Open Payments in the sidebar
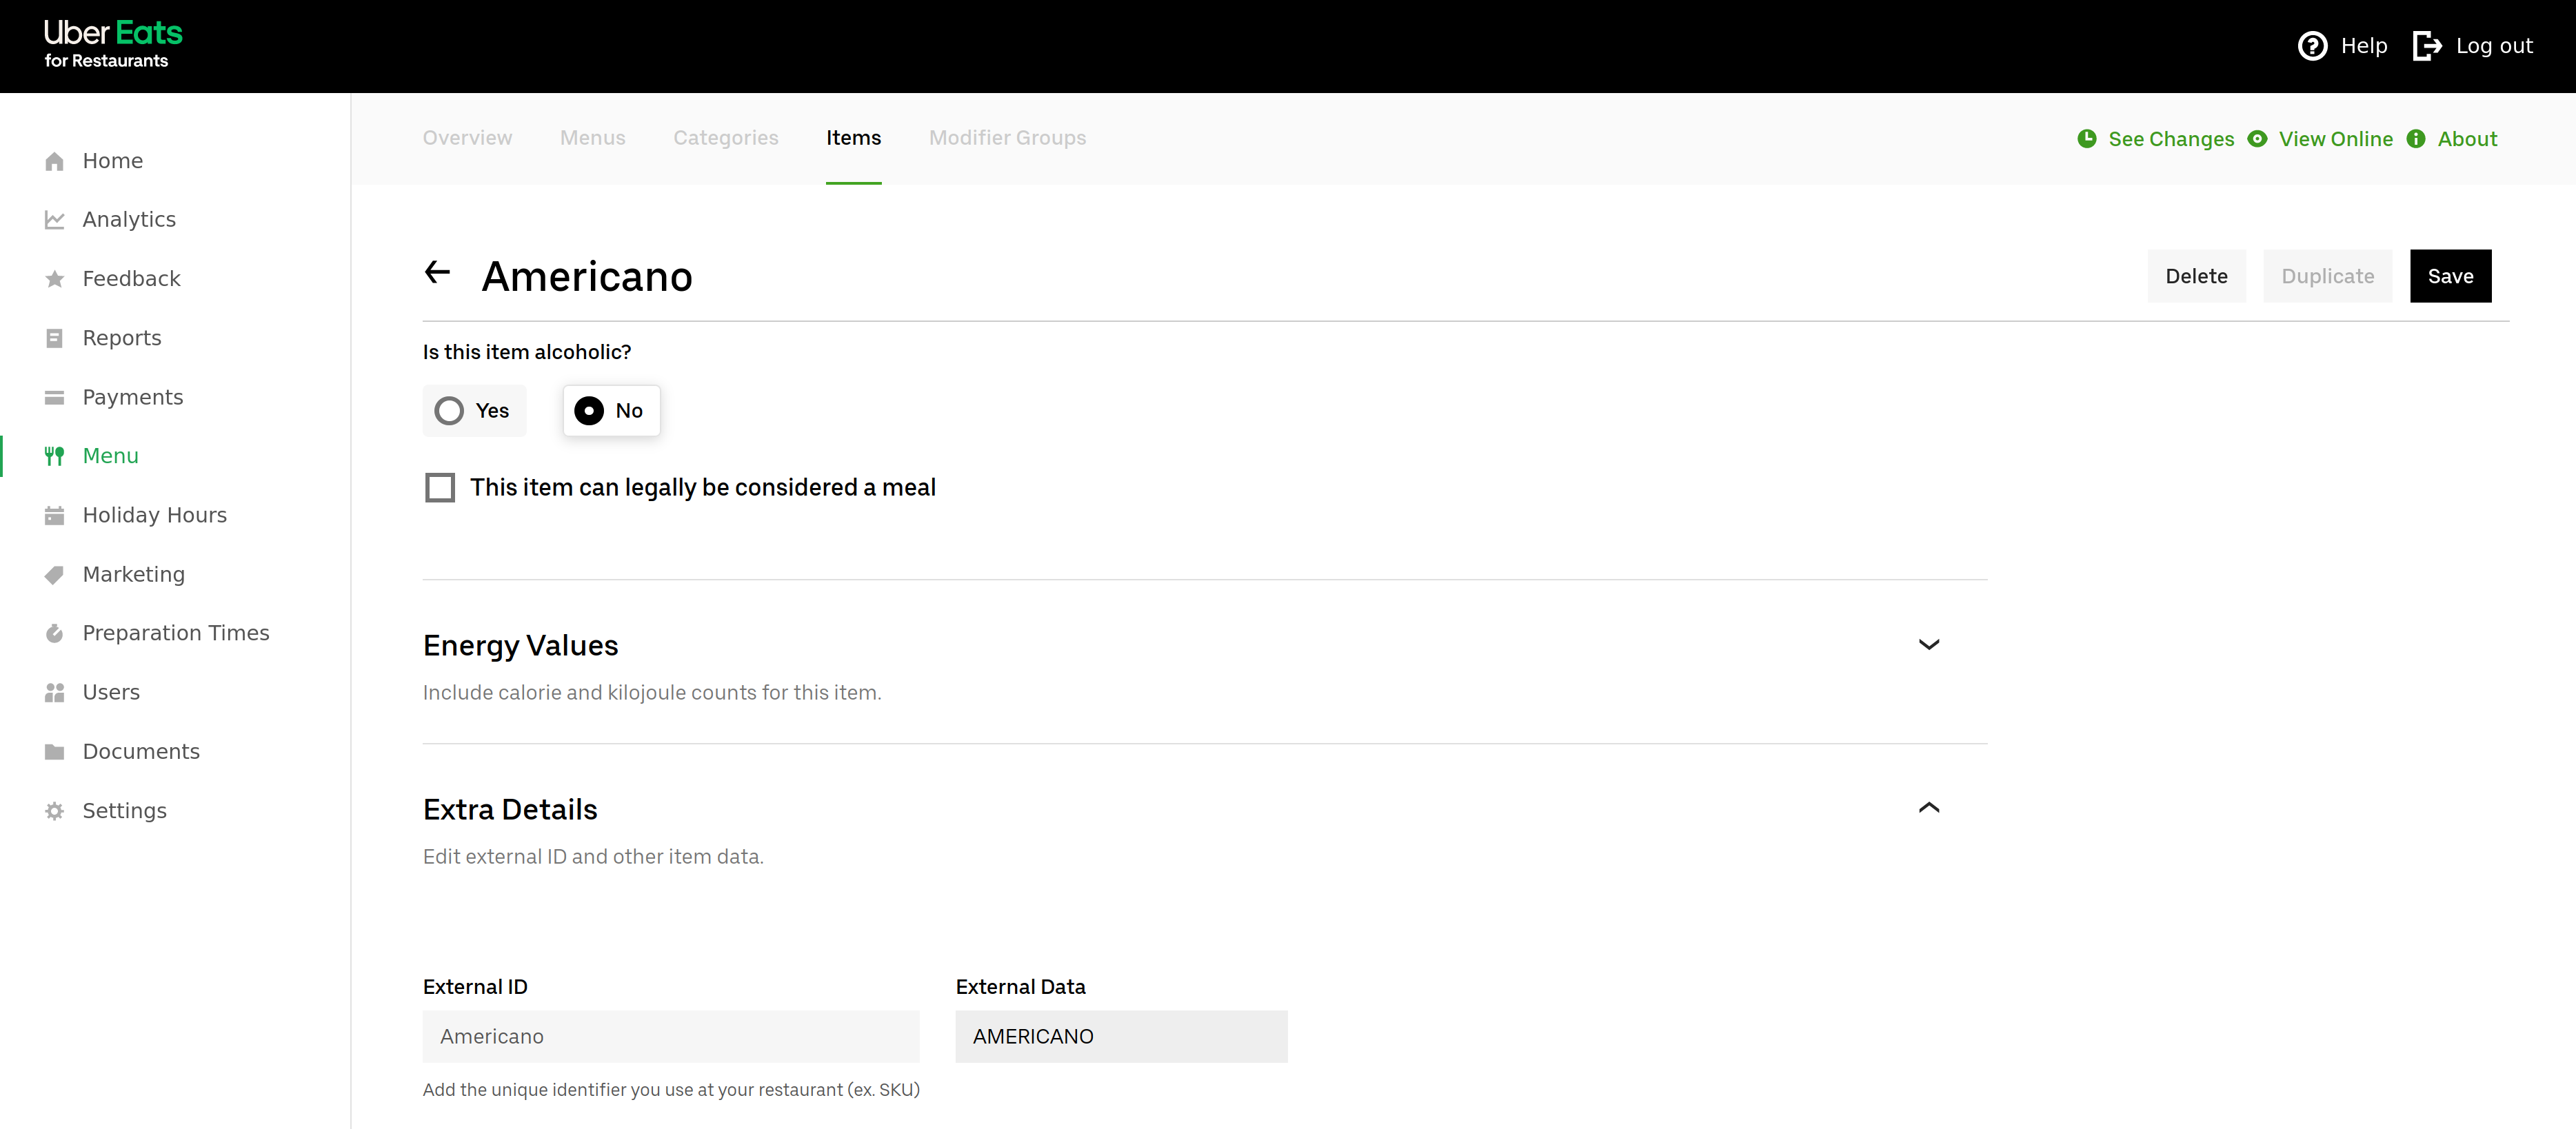The height and width of the screenshot is (1129, 2576). coord(133,398)
